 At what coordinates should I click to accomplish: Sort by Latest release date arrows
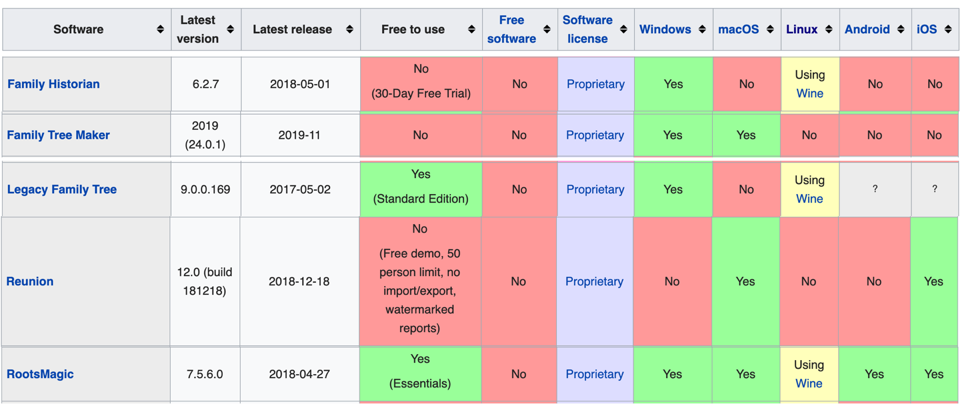pos(349,30)
